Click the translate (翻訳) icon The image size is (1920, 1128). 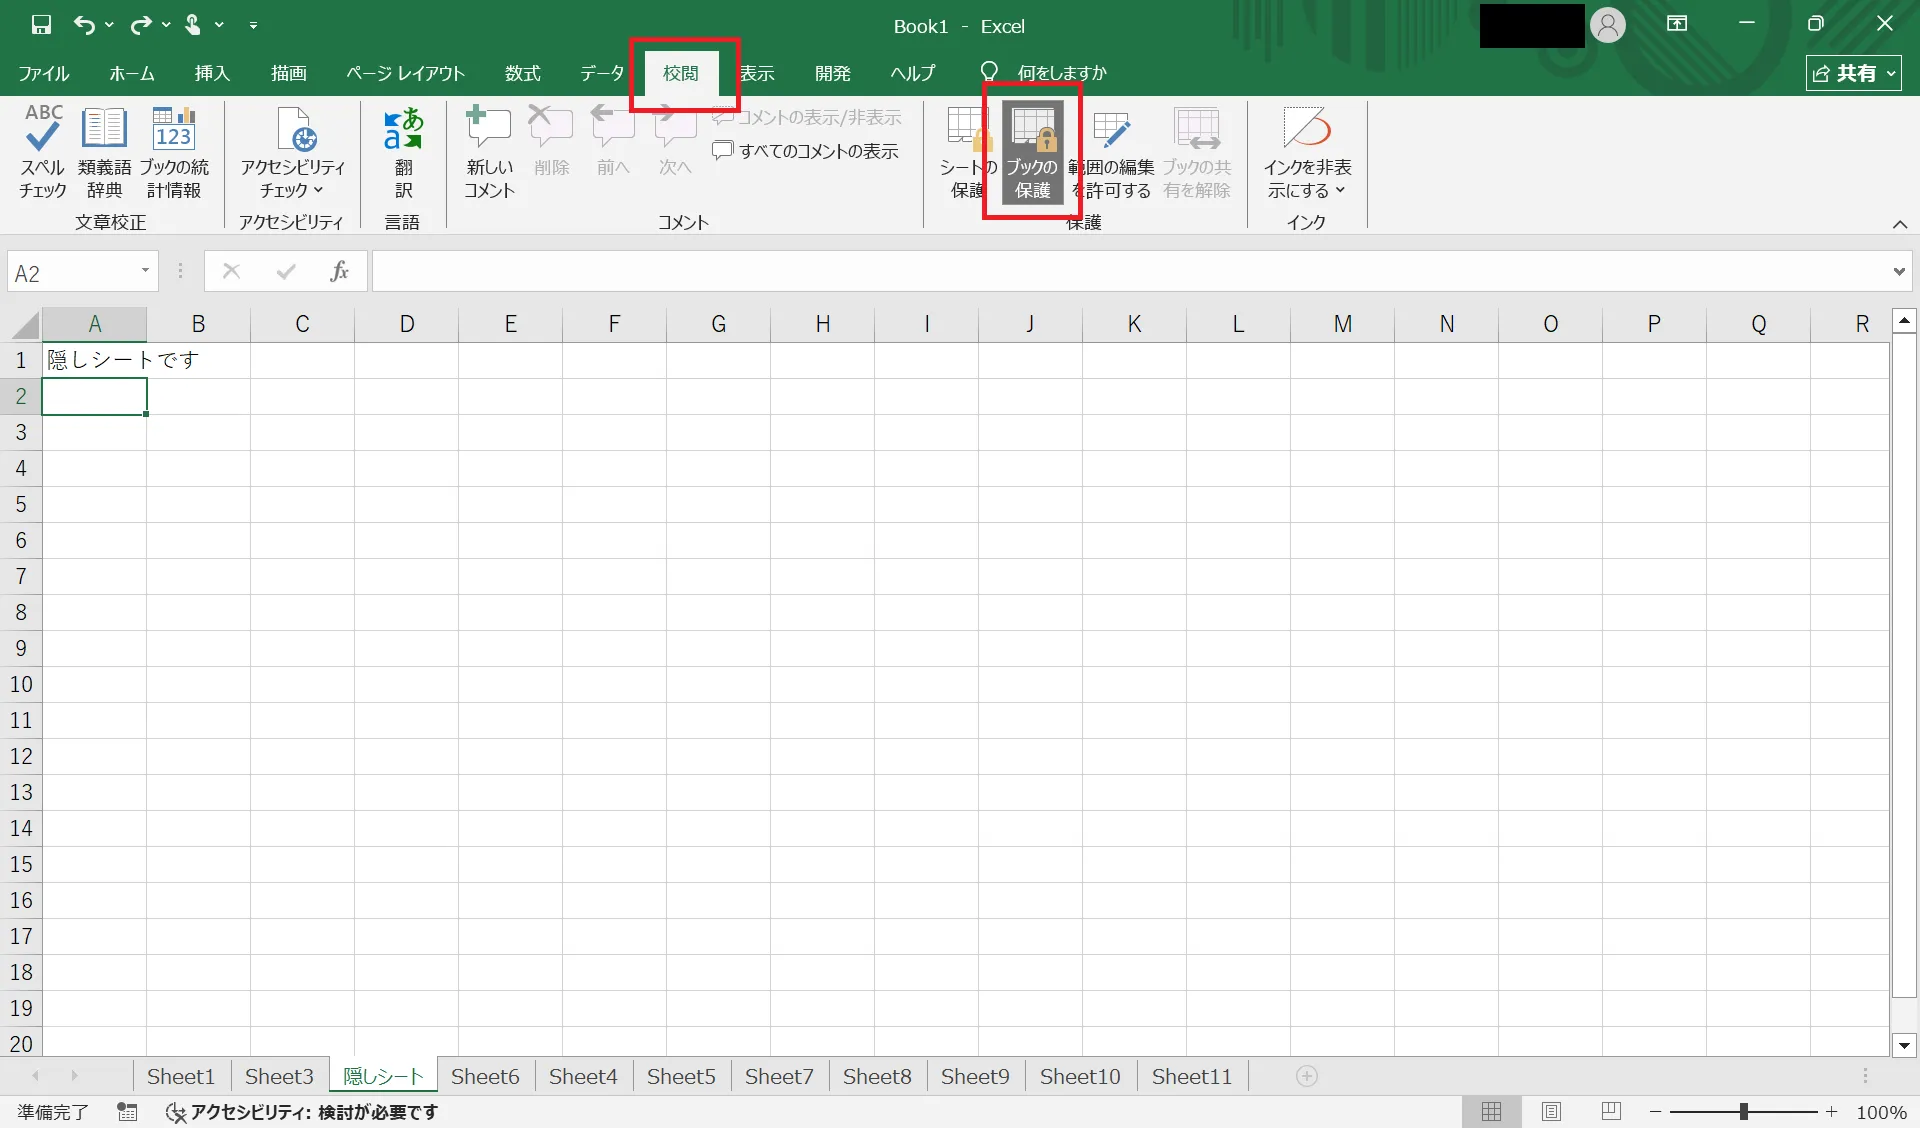403,151
